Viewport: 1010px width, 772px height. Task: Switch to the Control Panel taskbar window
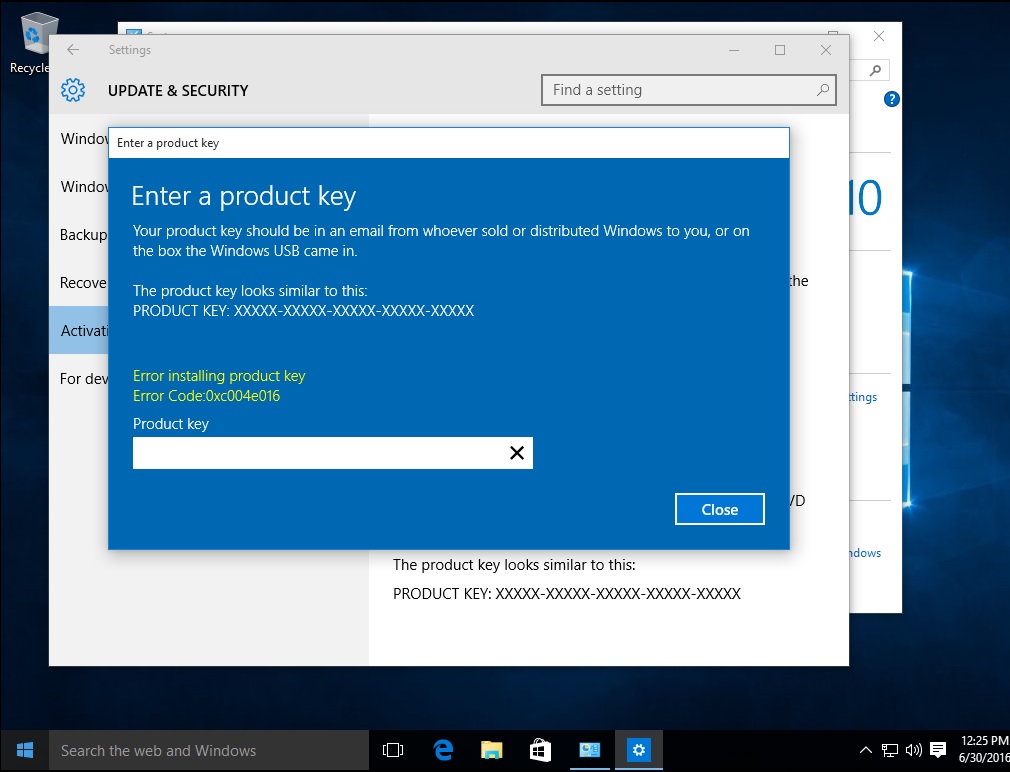click(589, 751)
